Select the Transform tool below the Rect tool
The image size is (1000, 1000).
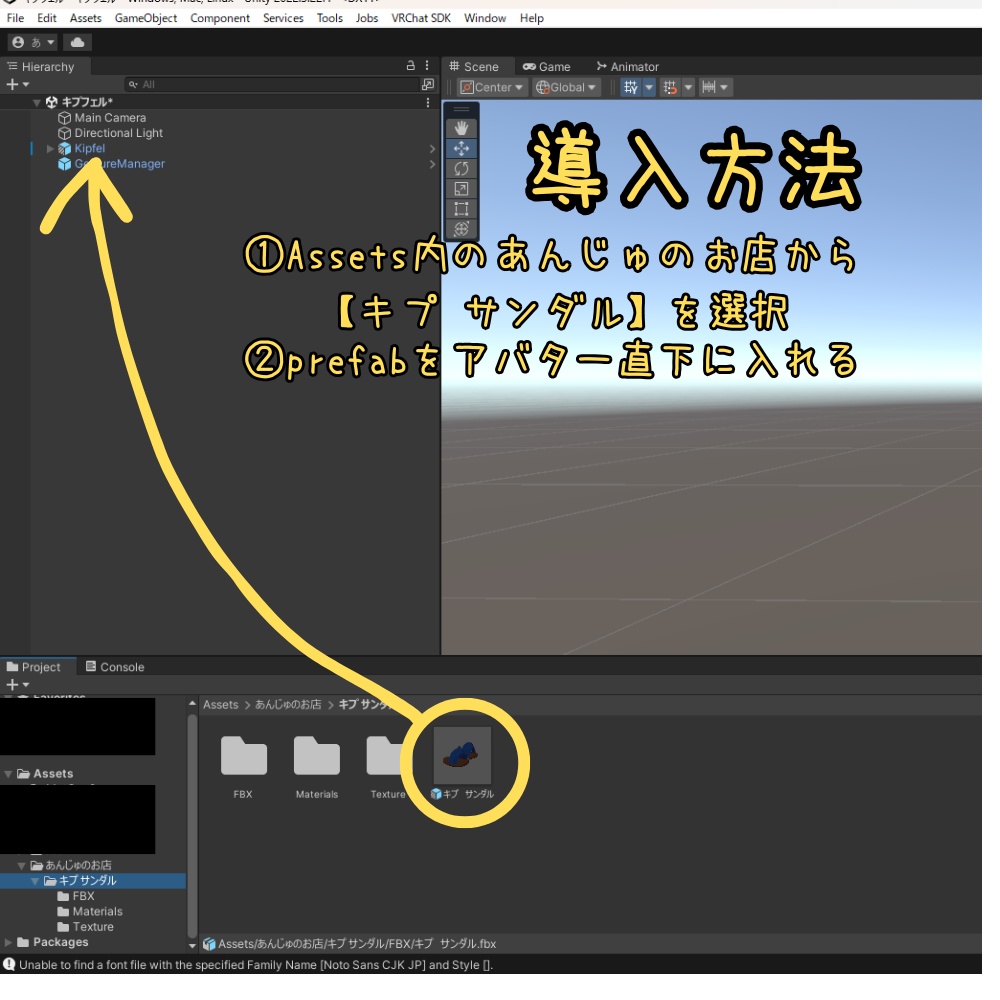(x=462, y=227)
